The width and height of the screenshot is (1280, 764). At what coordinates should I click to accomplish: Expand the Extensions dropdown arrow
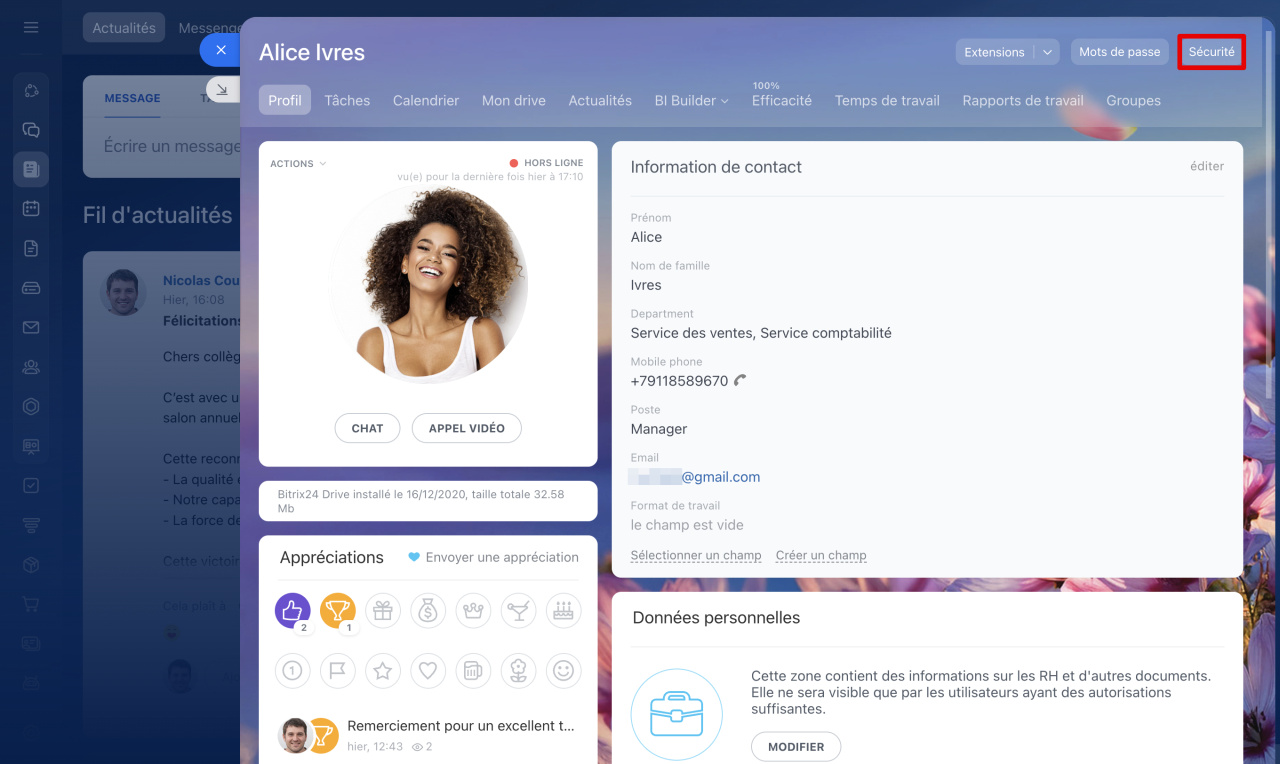1047,52
